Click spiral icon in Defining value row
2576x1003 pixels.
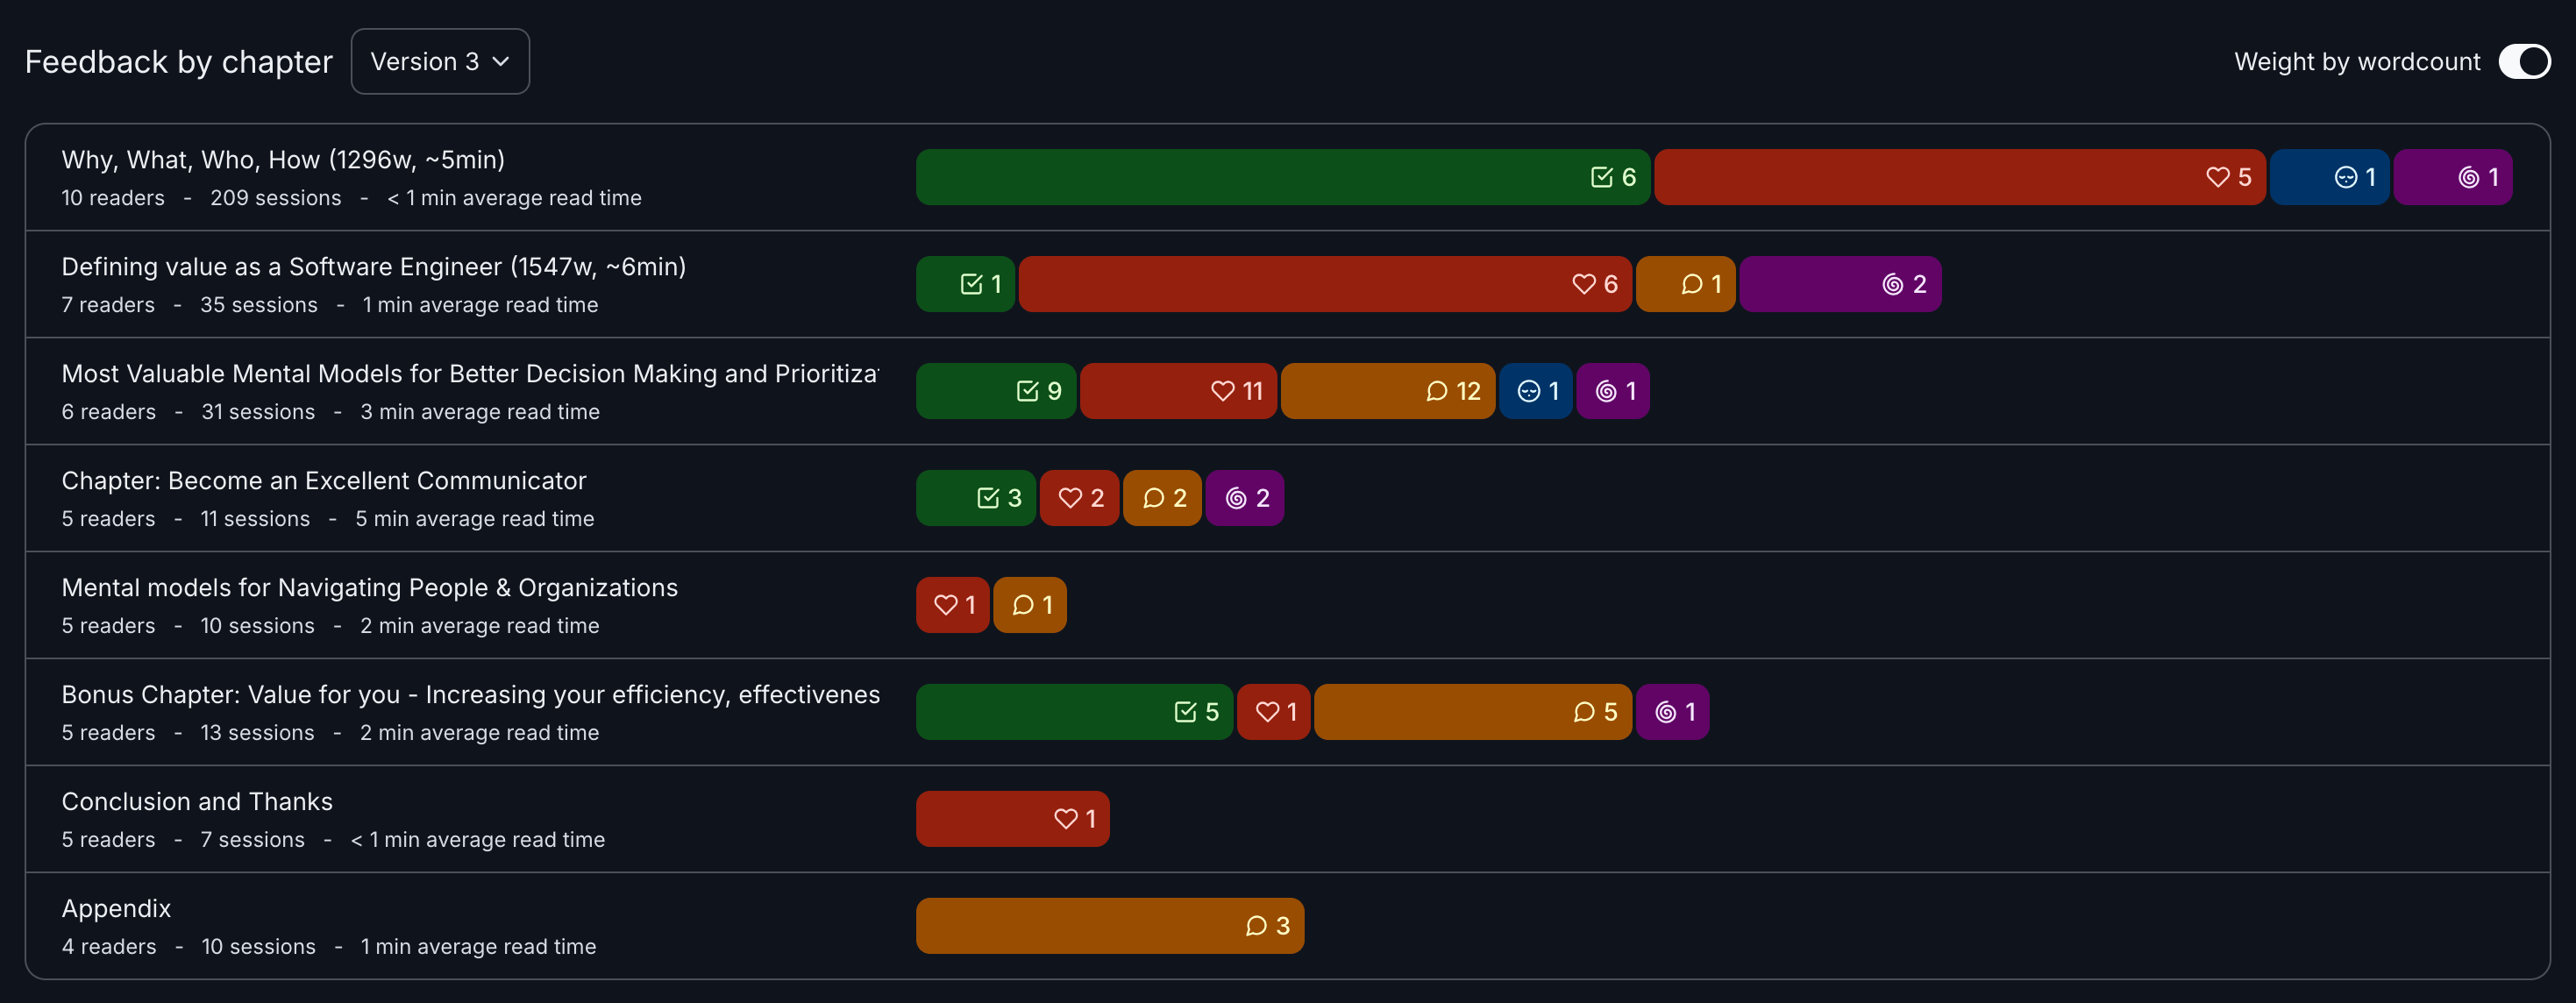(1892, 284)
